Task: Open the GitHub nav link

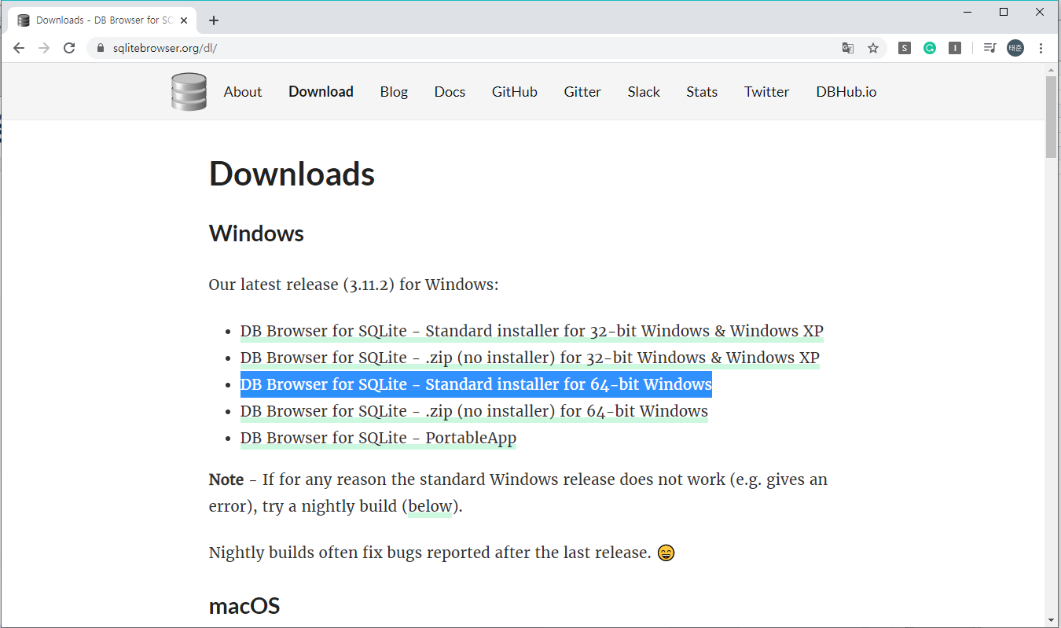Action: click(514, 92)
